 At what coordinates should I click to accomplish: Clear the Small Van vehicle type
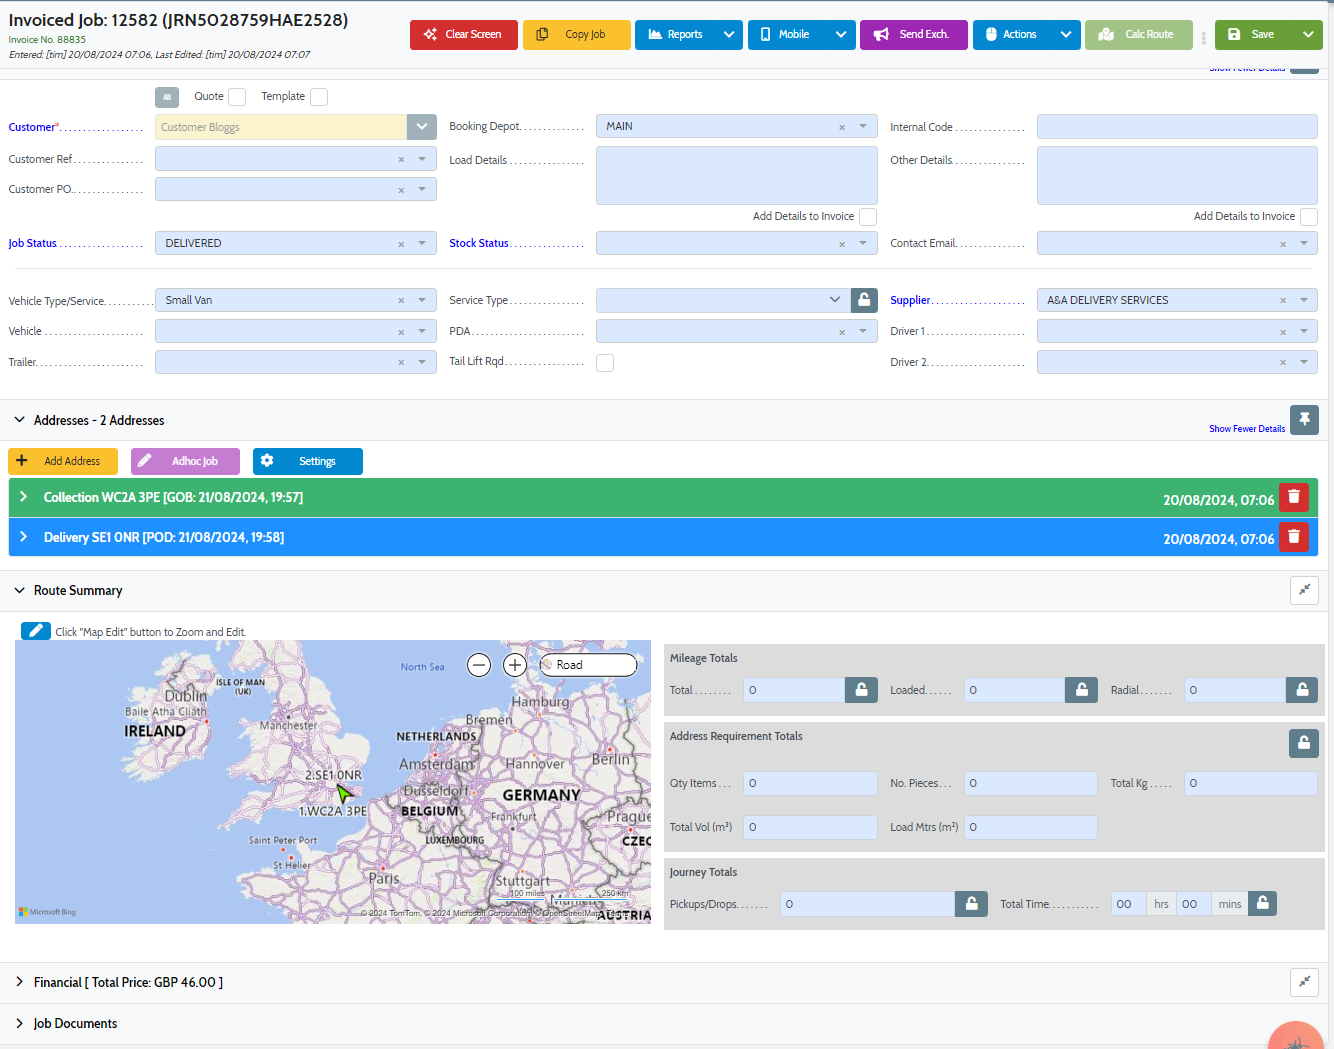401,301
